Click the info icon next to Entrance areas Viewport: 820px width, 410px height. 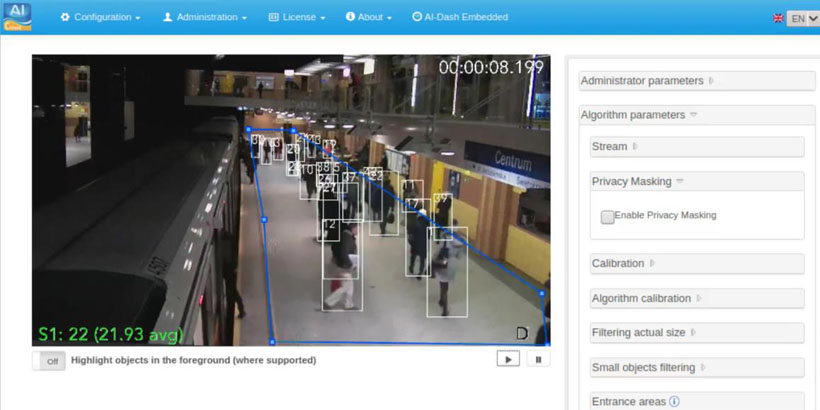click(x=674, y=402)
